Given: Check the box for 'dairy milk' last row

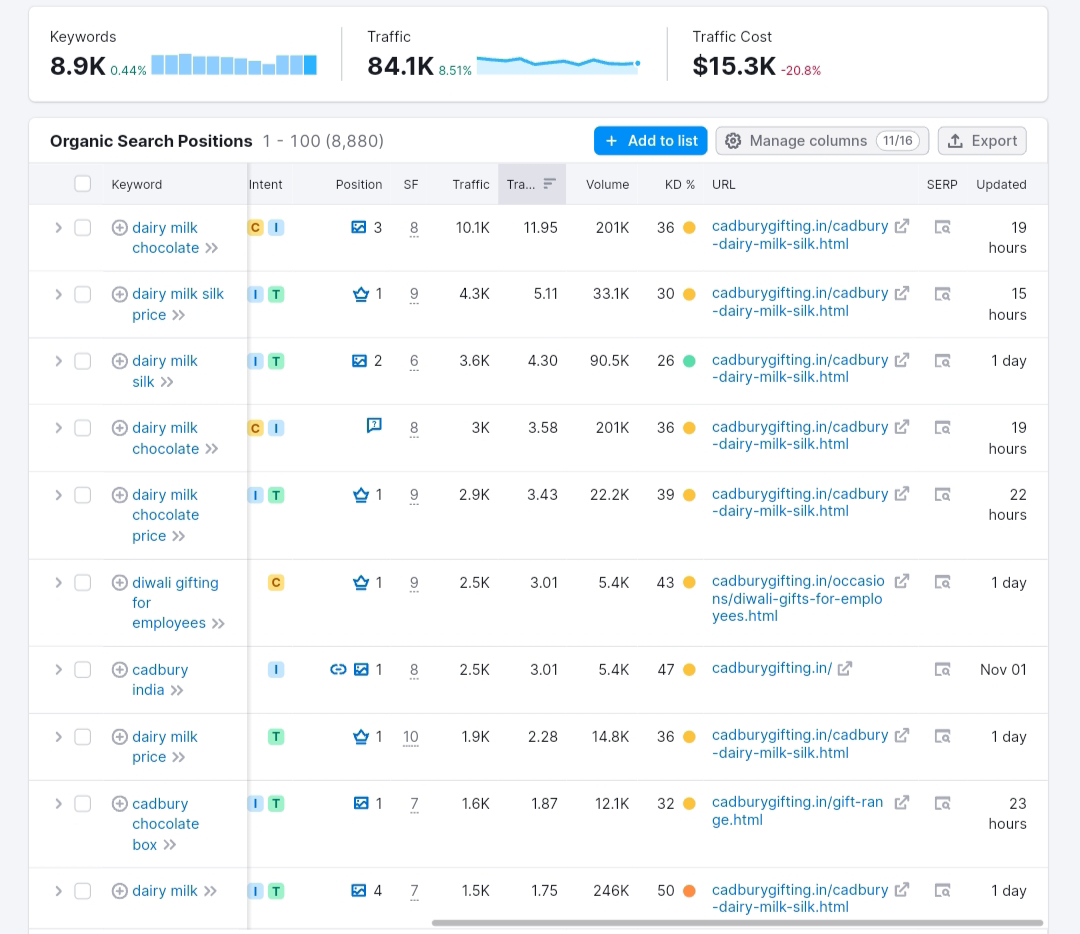Looking at the screenshot, I should click(x=83, y=891).
